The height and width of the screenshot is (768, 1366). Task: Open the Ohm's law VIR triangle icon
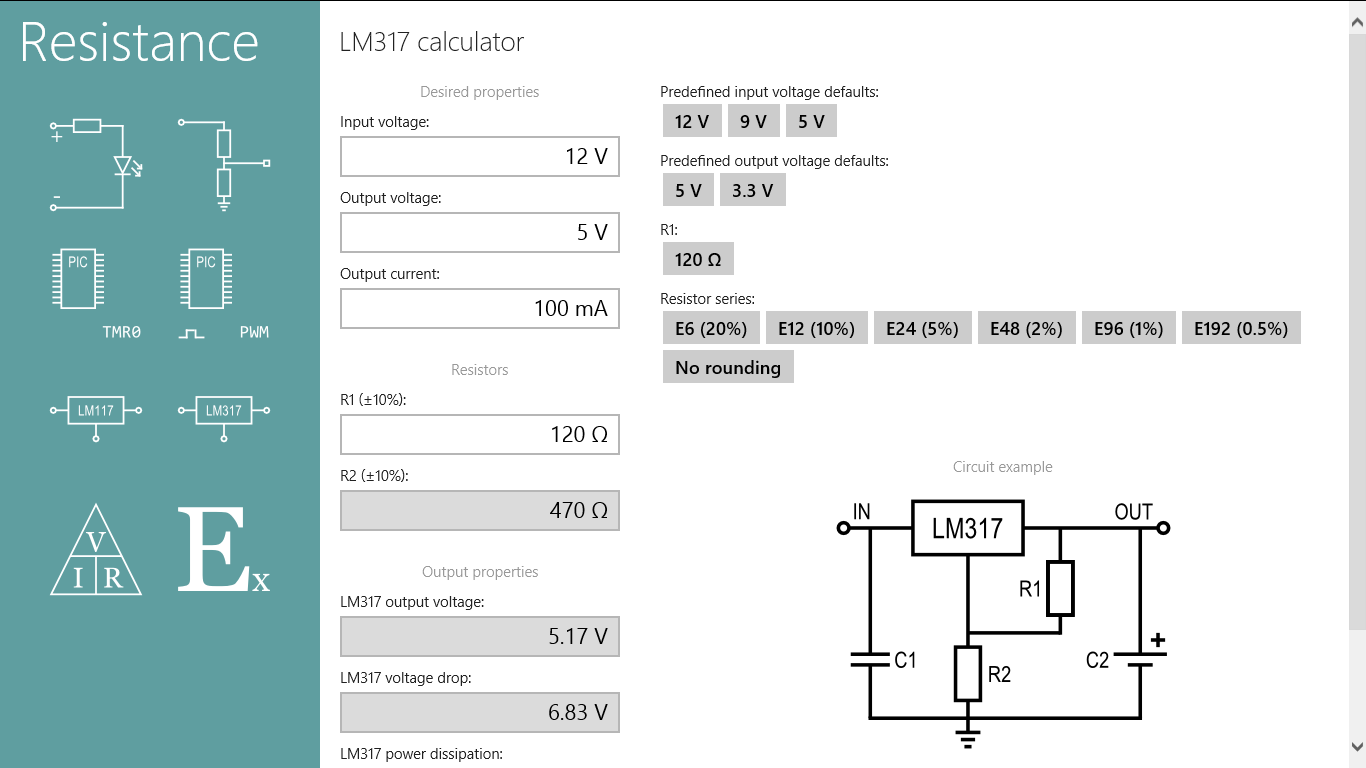pyautogui.click(x=96, y=550)
